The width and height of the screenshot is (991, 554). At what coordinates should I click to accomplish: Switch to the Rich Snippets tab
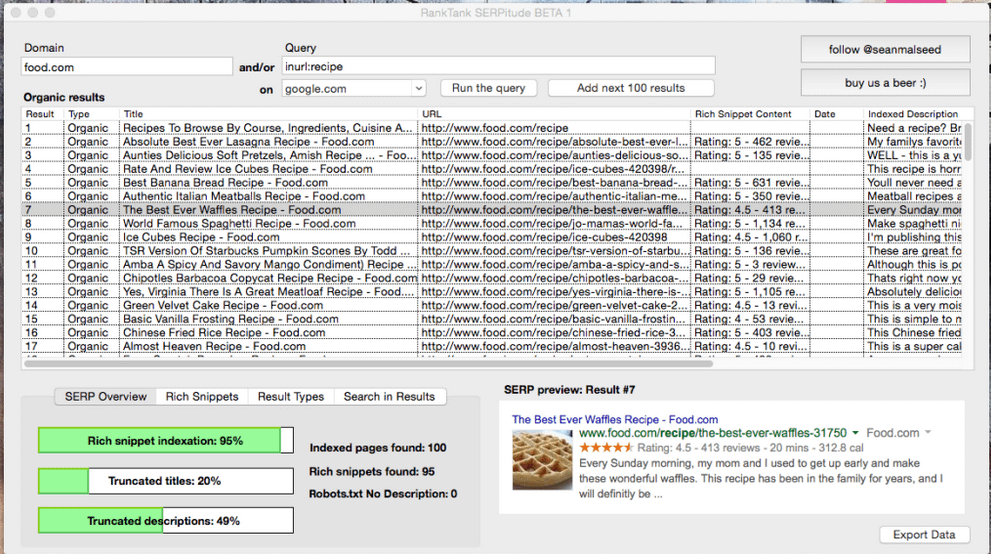202,396
